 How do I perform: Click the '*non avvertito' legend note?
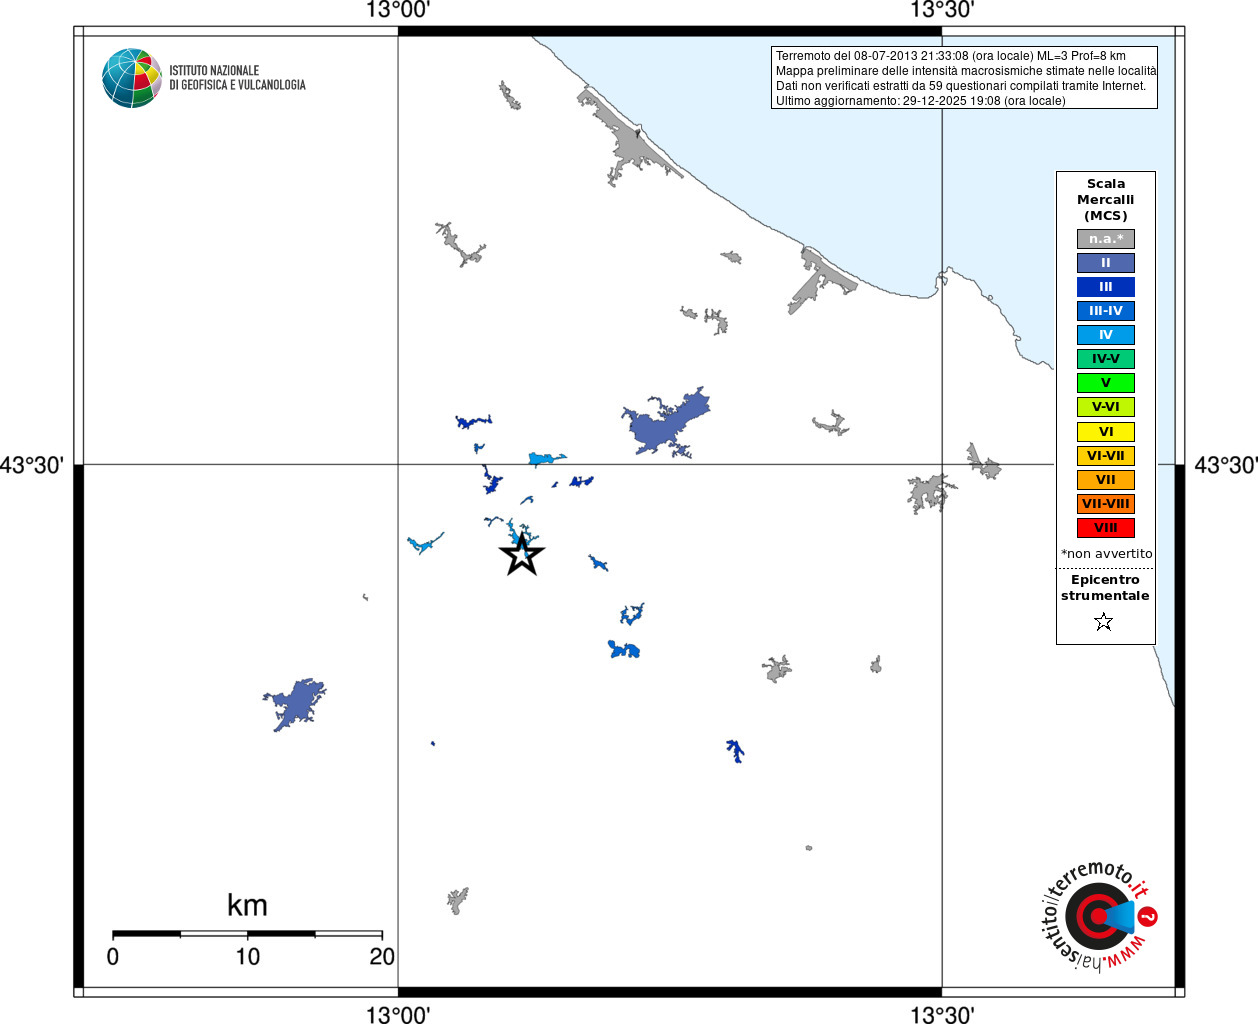[x=1106, y=554]
